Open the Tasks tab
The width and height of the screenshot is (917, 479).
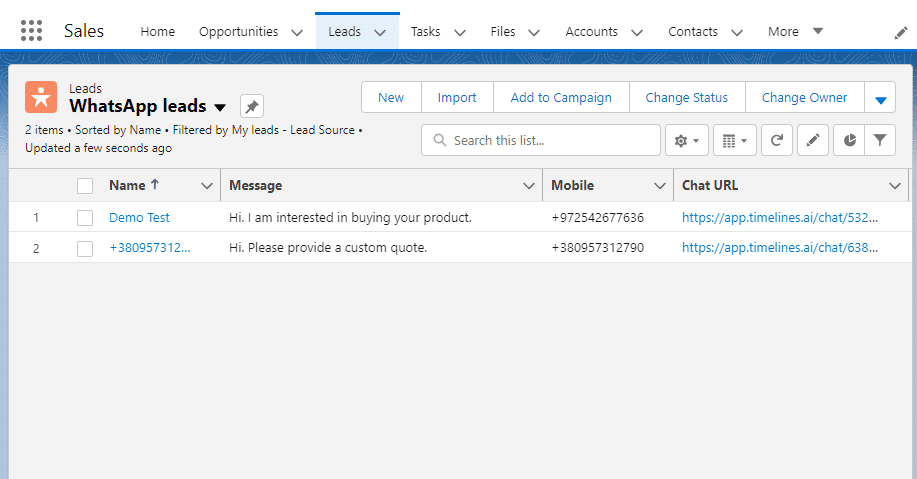point(425,32)
